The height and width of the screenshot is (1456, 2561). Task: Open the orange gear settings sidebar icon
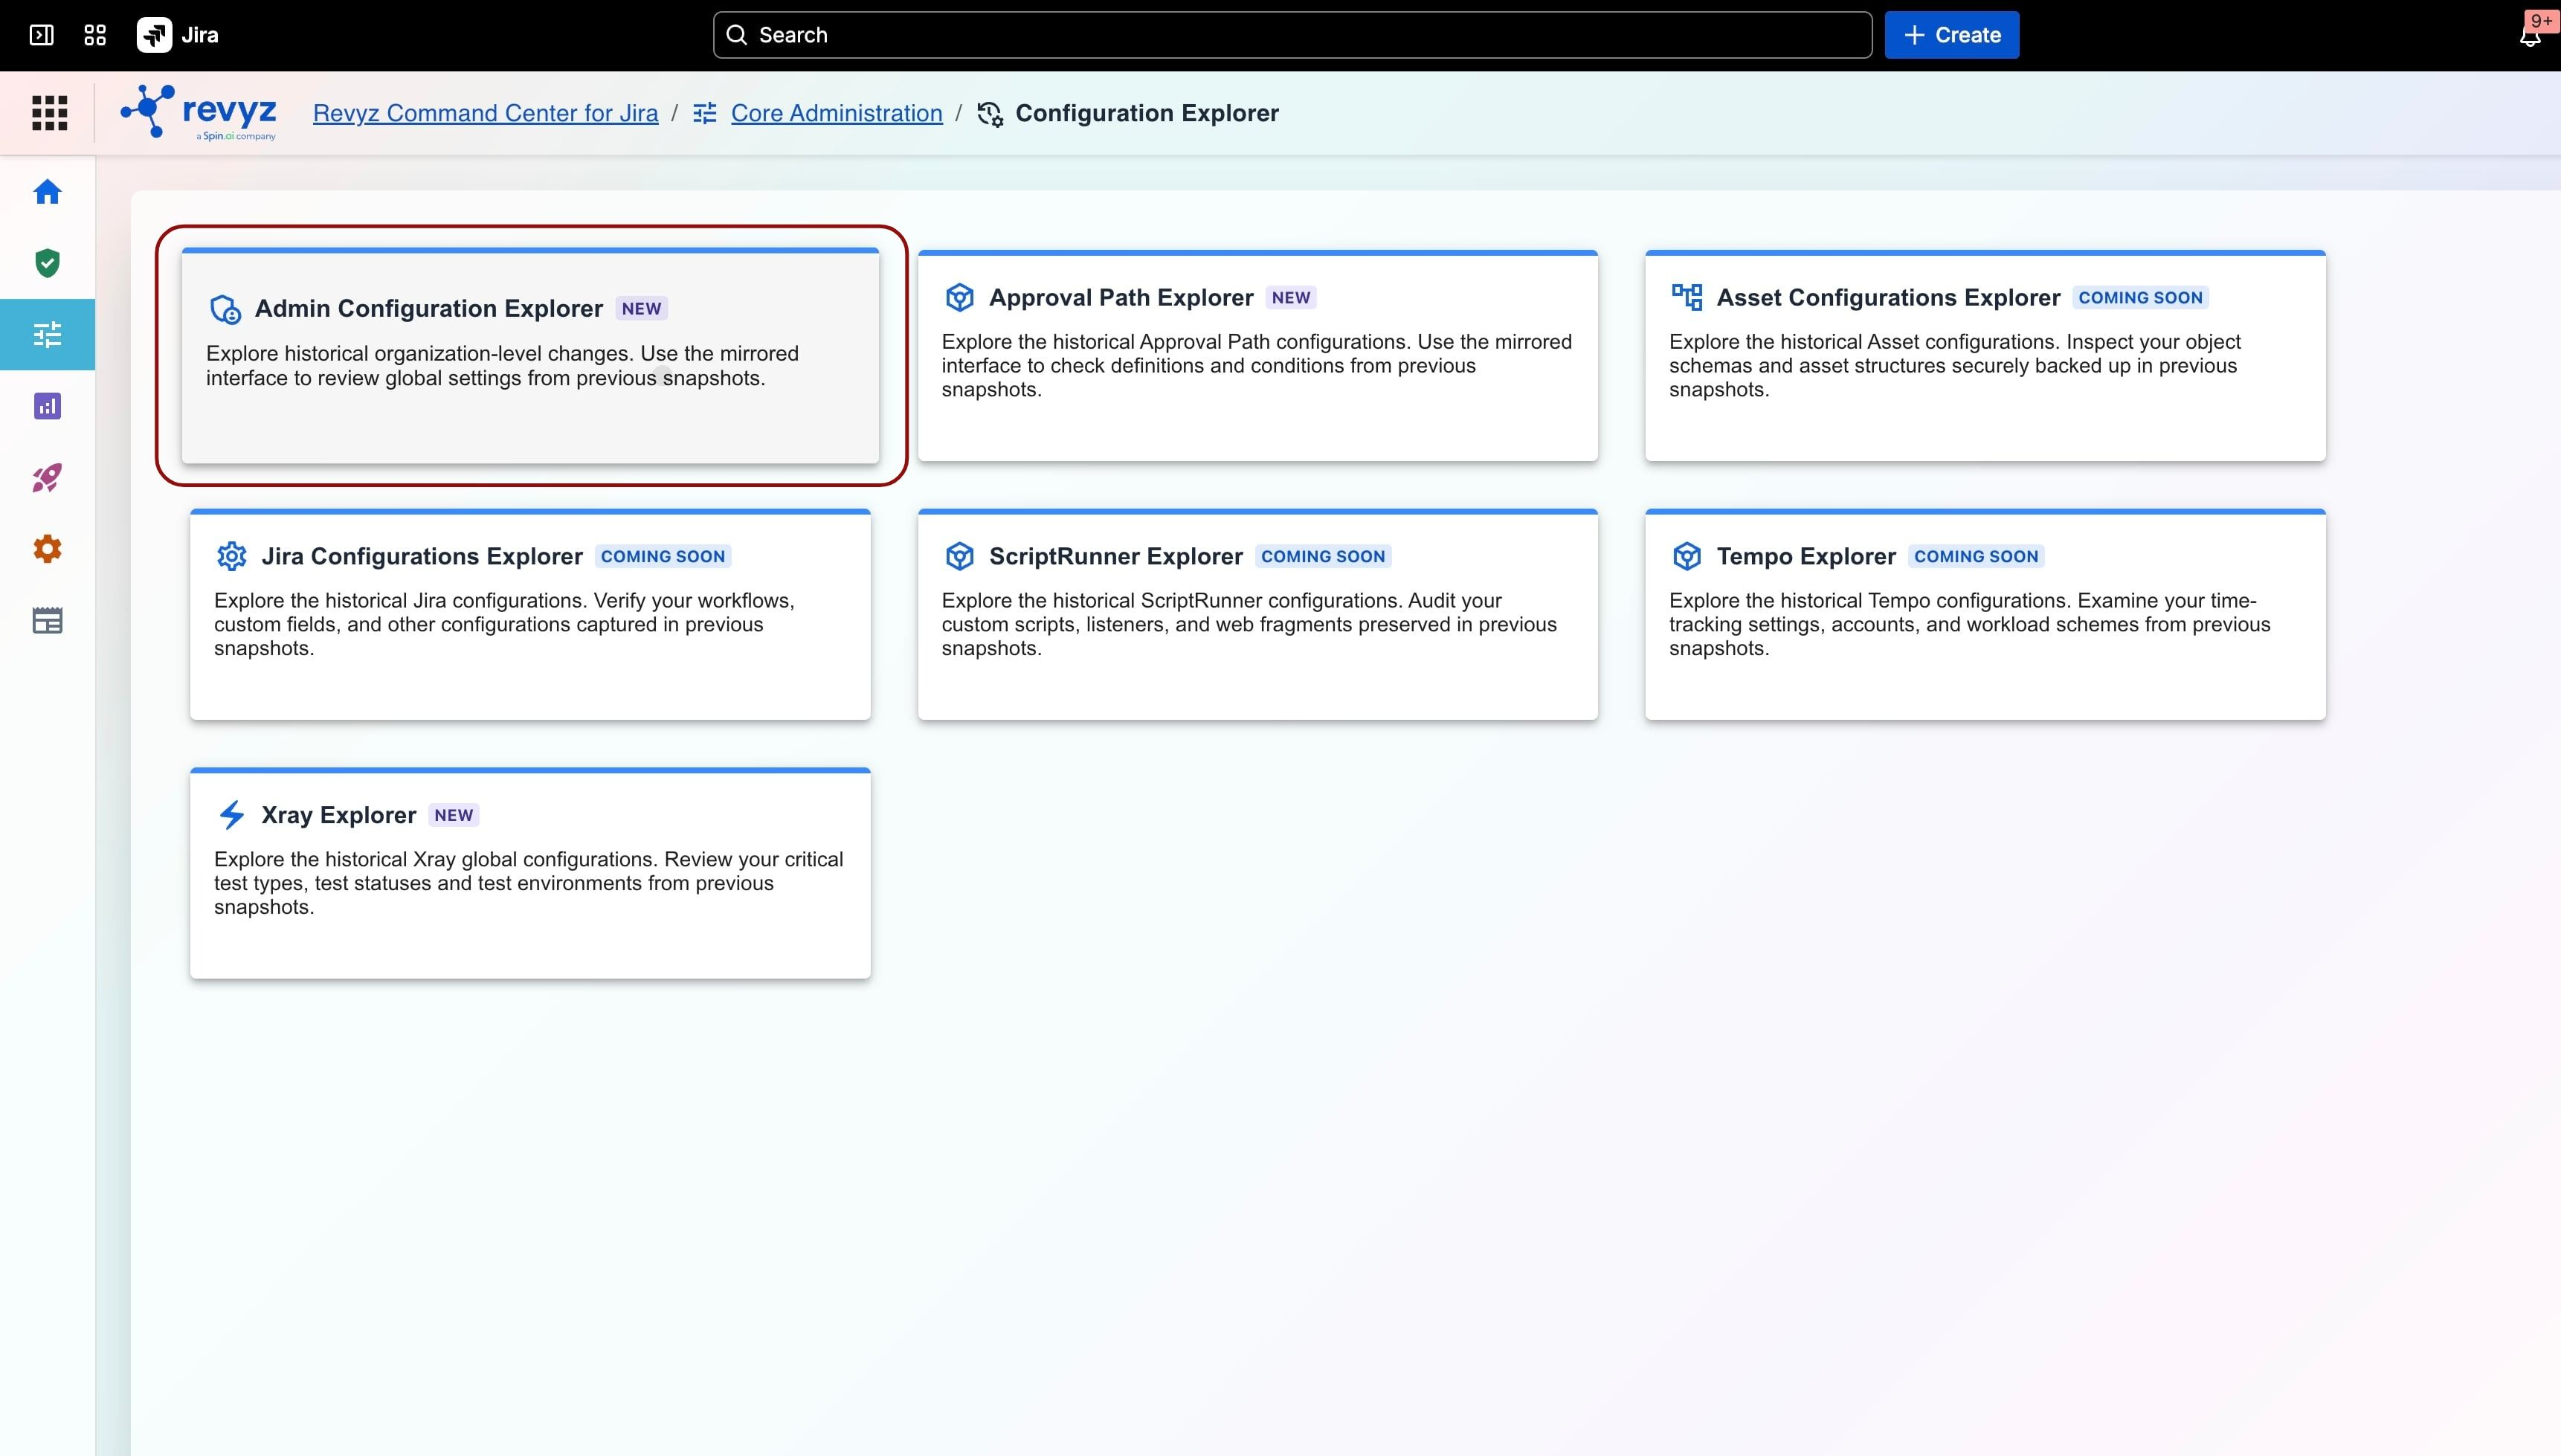coord(47,549)
